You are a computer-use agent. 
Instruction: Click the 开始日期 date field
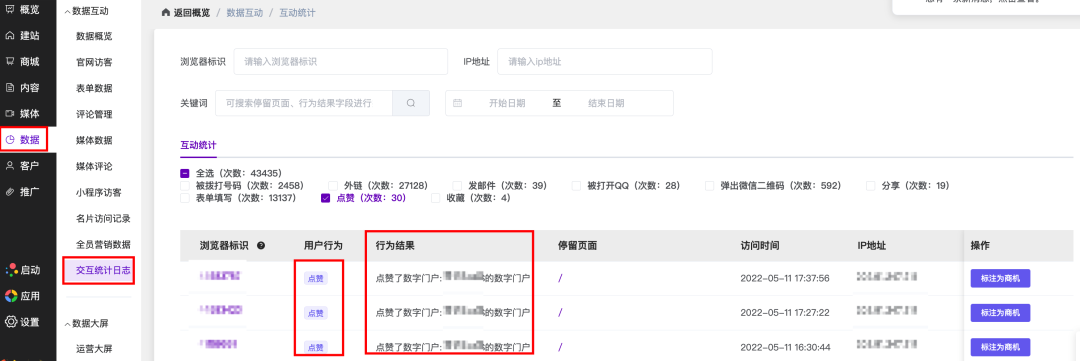[507, 103]
